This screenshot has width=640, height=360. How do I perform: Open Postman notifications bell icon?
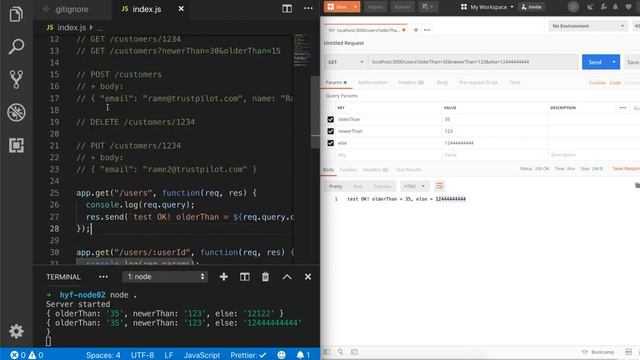click(x=616, y=7)
